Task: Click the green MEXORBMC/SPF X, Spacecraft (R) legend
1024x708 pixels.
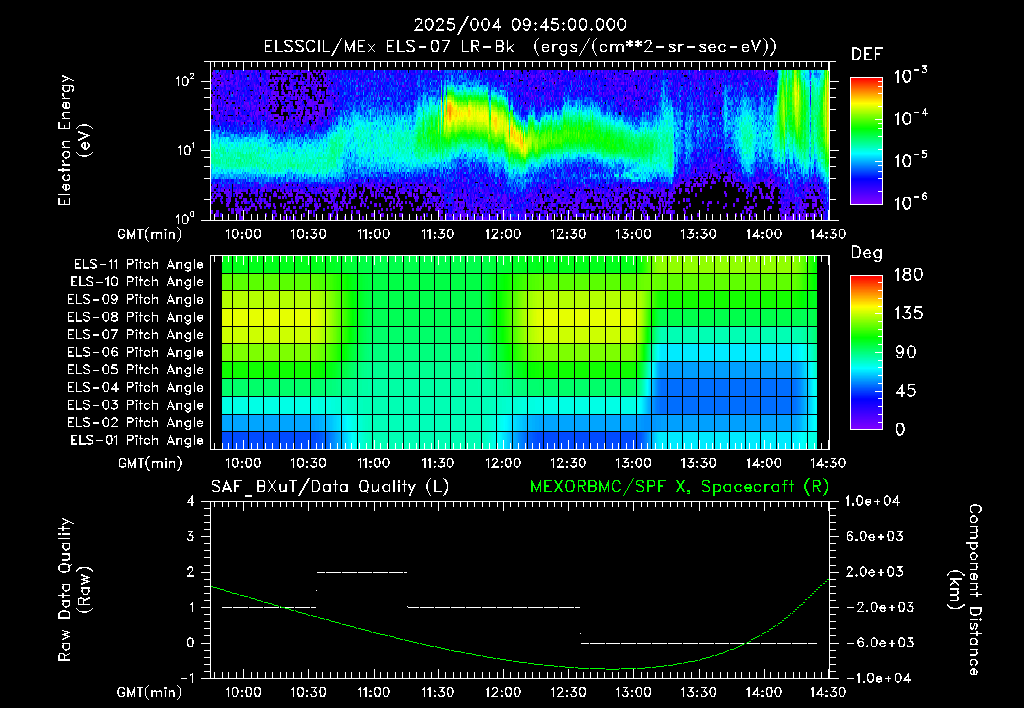Action: [679, 487]
